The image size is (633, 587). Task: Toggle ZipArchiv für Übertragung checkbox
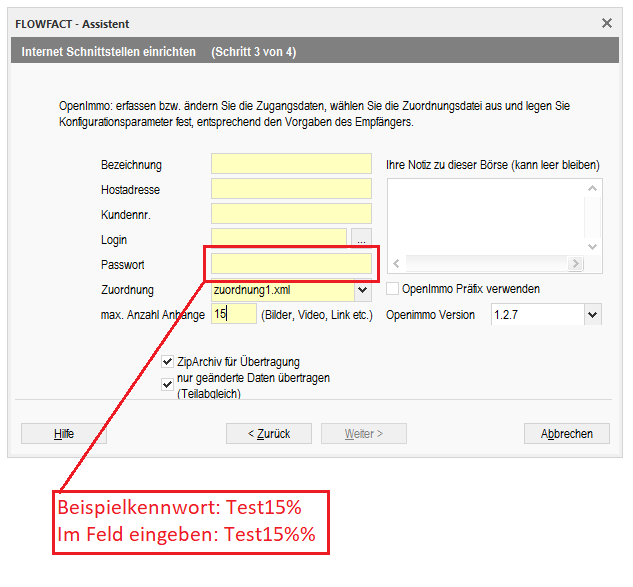(168, 362)
